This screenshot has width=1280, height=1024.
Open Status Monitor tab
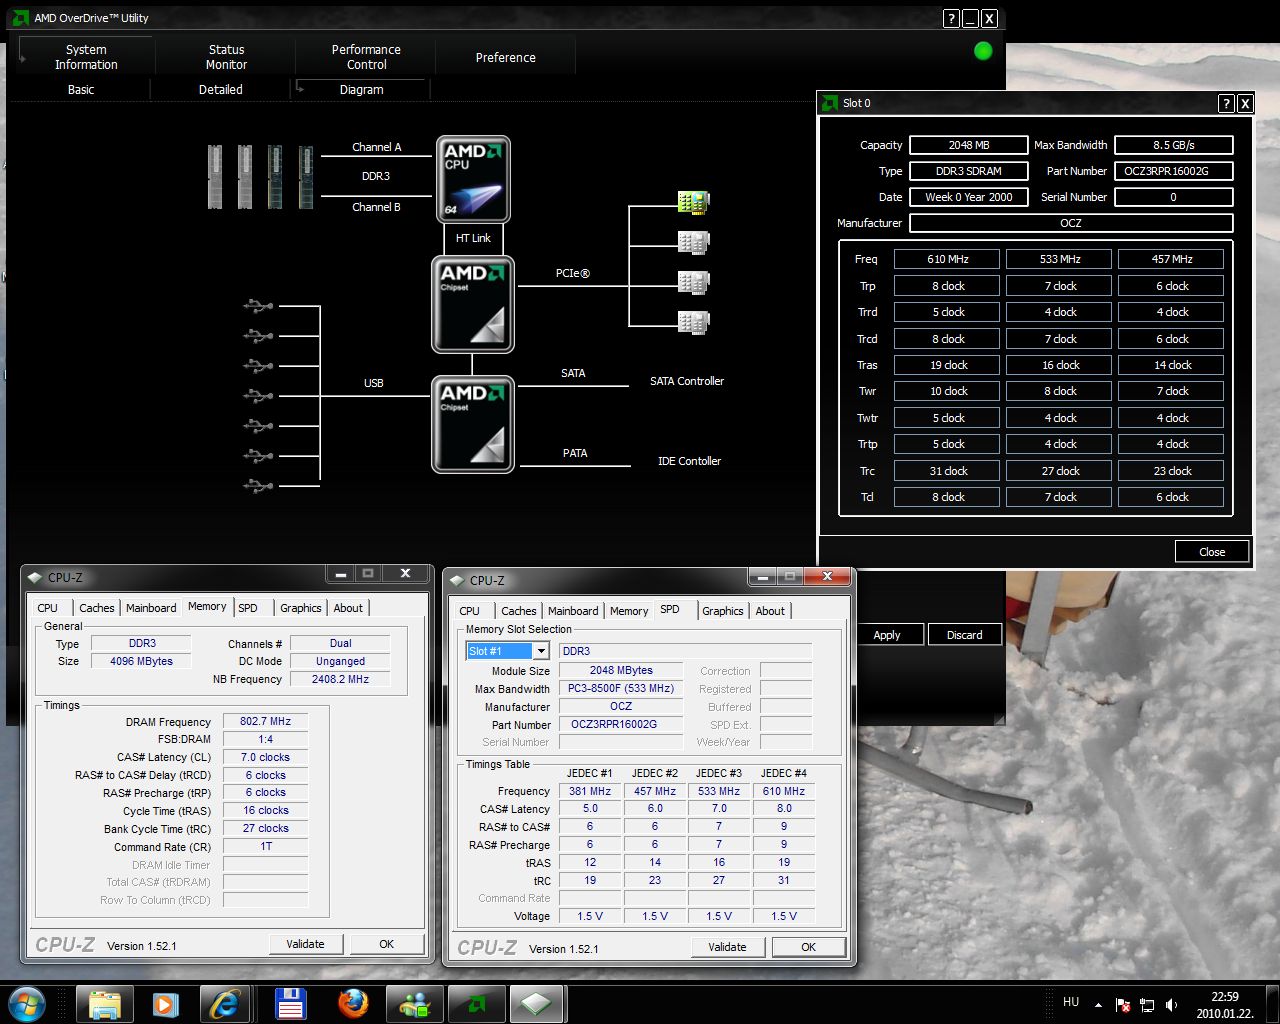[x=226, y=57]
